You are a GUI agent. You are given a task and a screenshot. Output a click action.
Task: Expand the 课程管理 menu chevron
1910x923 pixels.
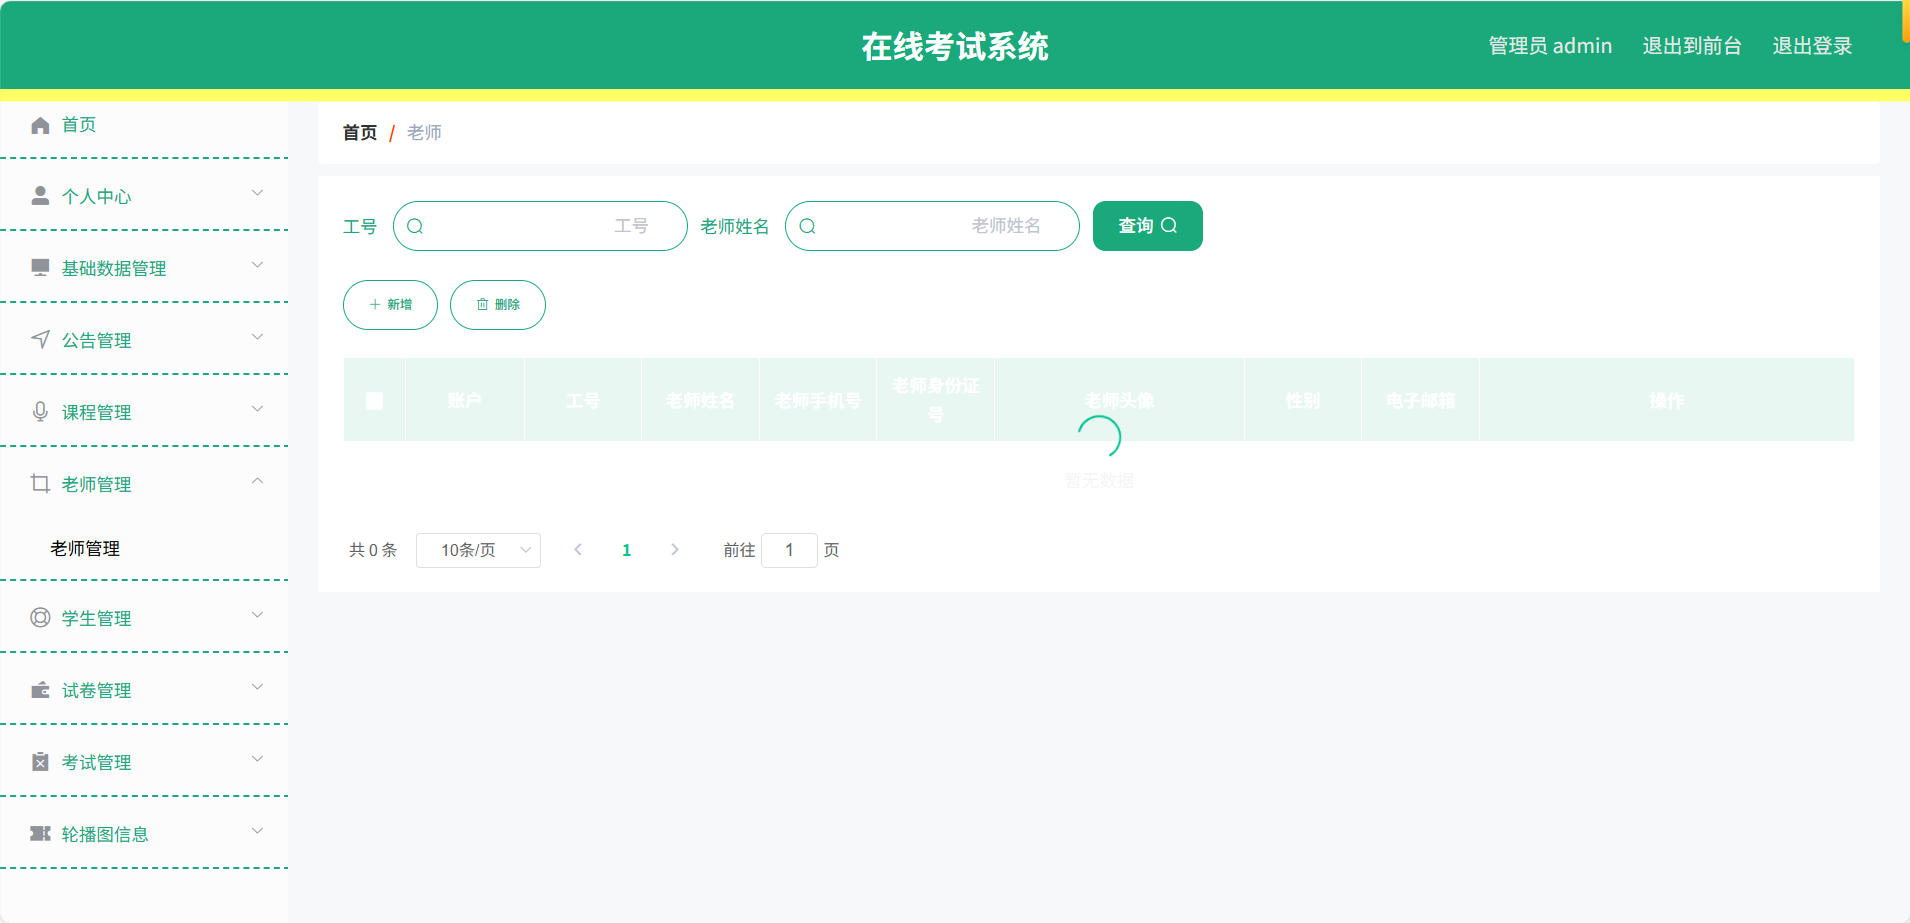(257, 409)
